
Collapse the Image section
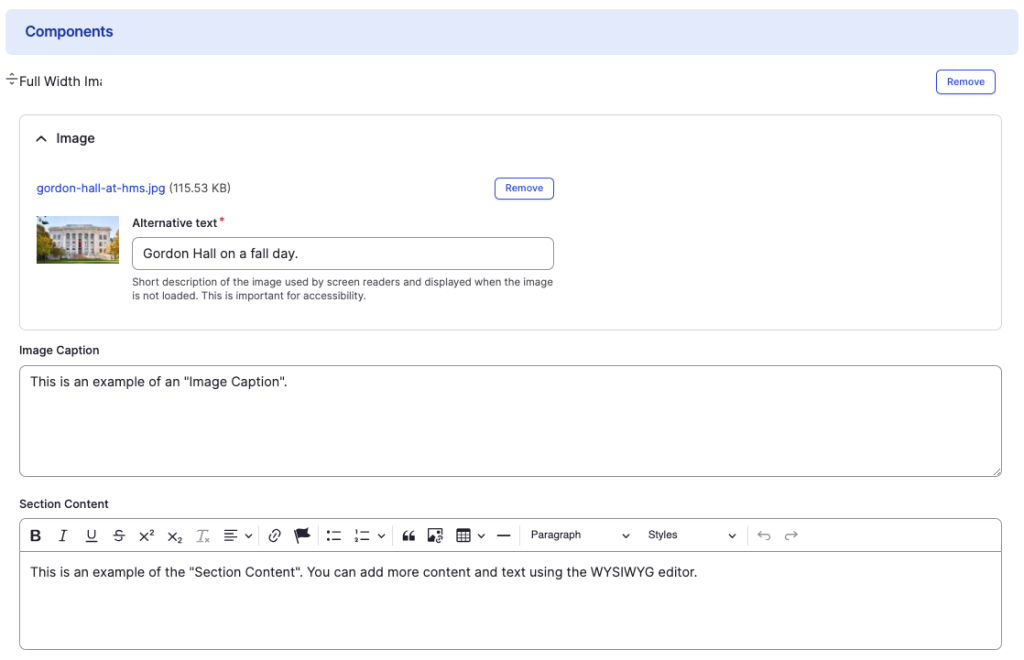point(41,139)
